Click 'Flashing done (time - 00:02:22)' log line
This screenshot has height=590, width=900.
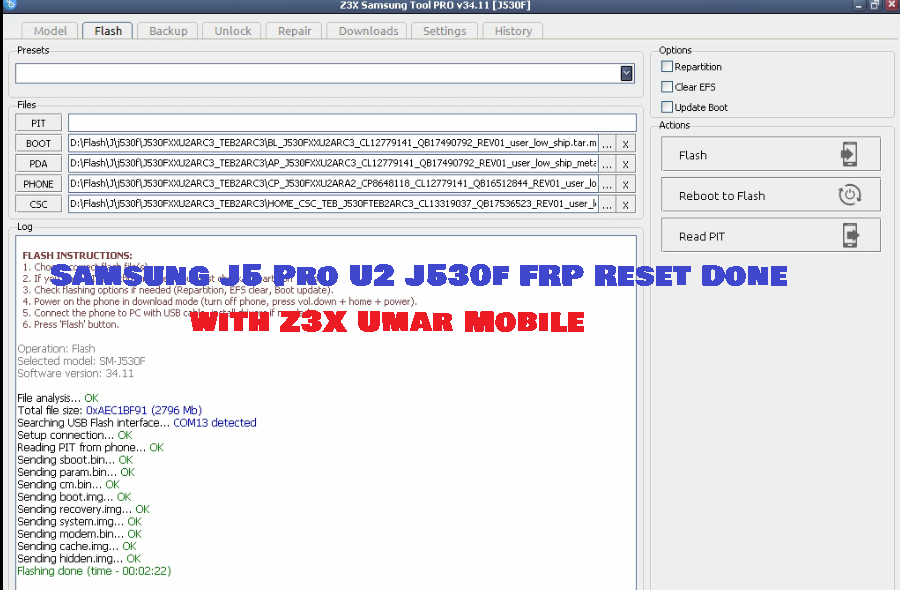click(x=94, y=571)
